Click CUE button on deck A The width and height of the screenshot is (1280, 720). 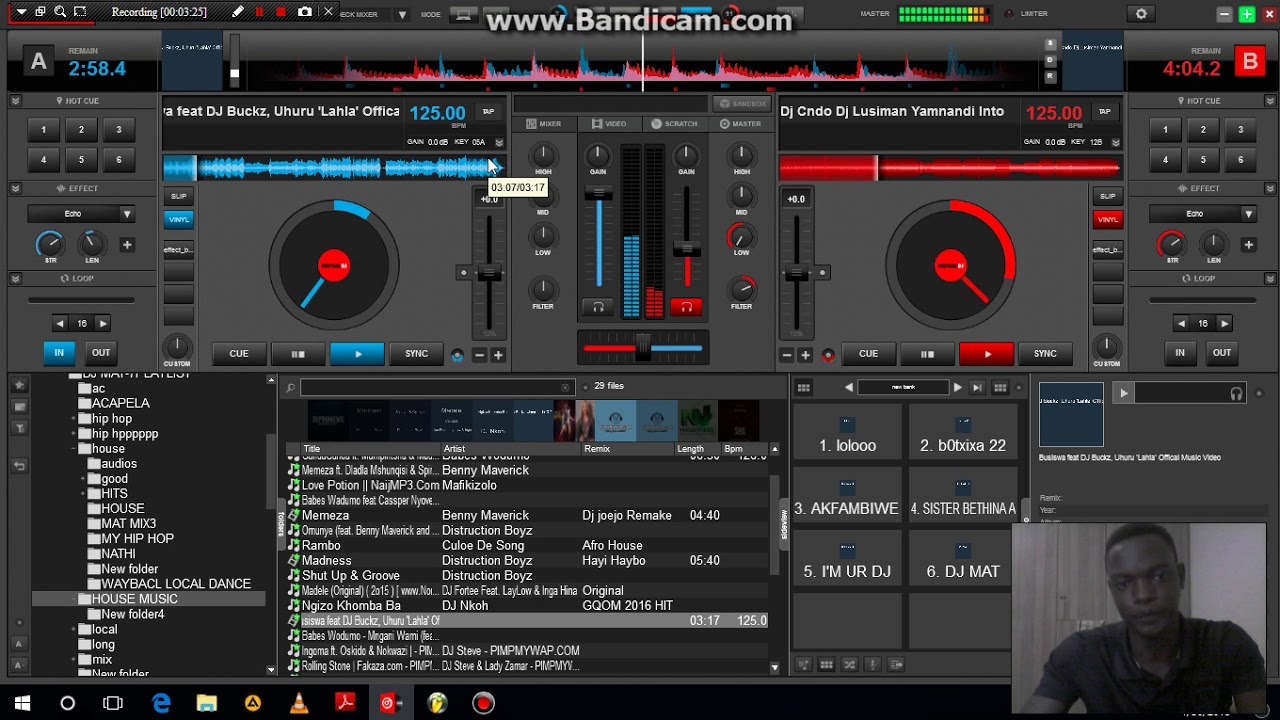click(x=239, y=353)
